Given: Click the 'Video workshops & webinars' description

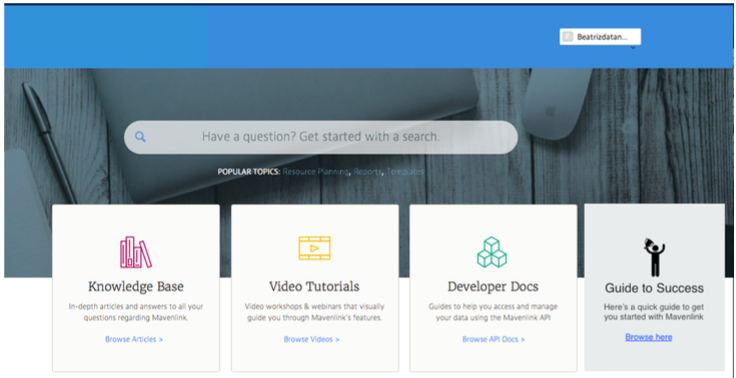Looking at the screenshot, I should [x=314, y=312].
